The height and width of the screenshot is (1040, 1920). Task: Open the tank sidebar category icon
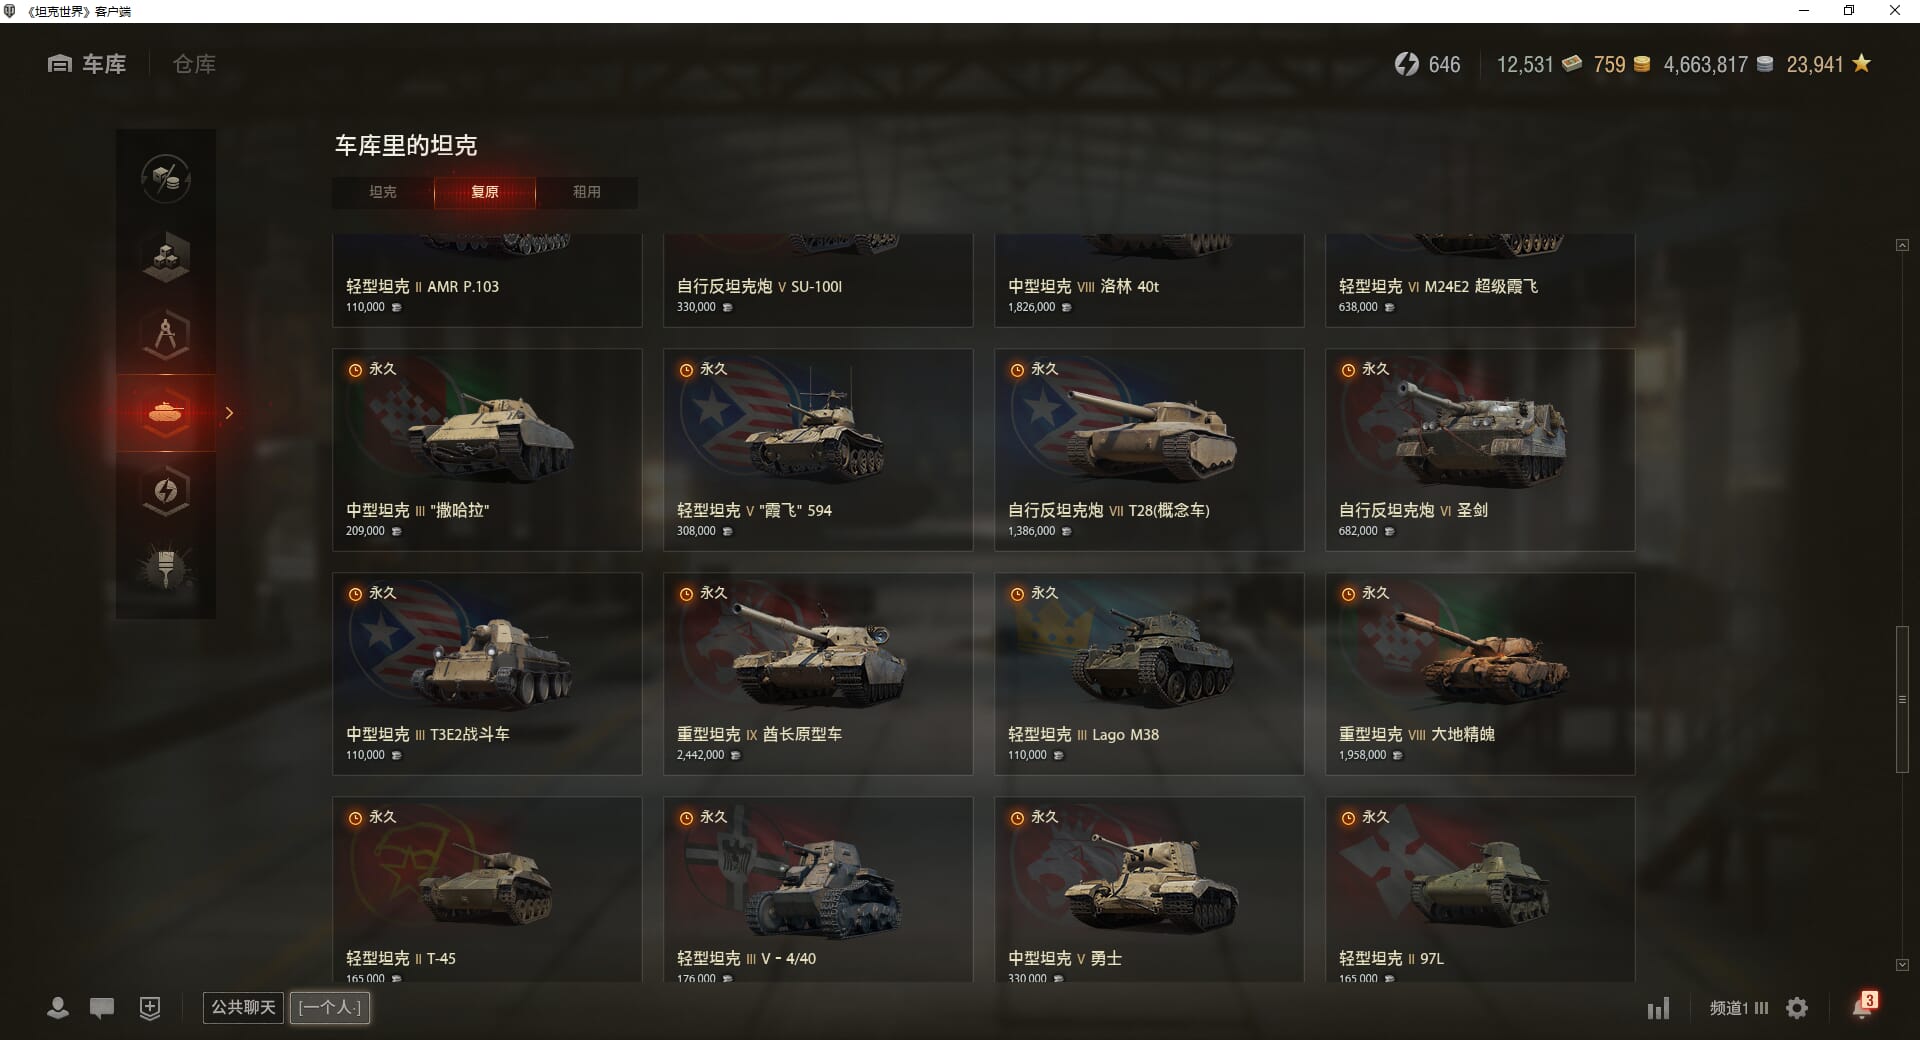coord(166,413)
